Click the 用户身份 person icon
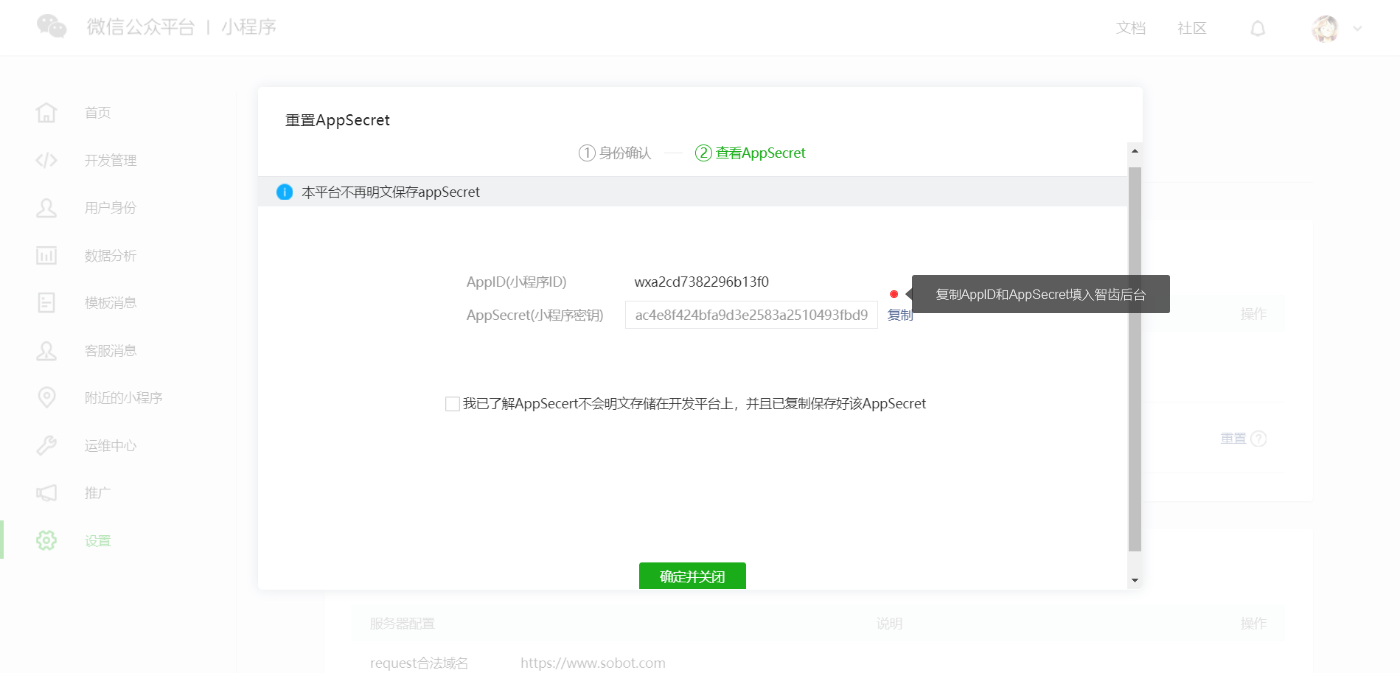 point(46,208)
